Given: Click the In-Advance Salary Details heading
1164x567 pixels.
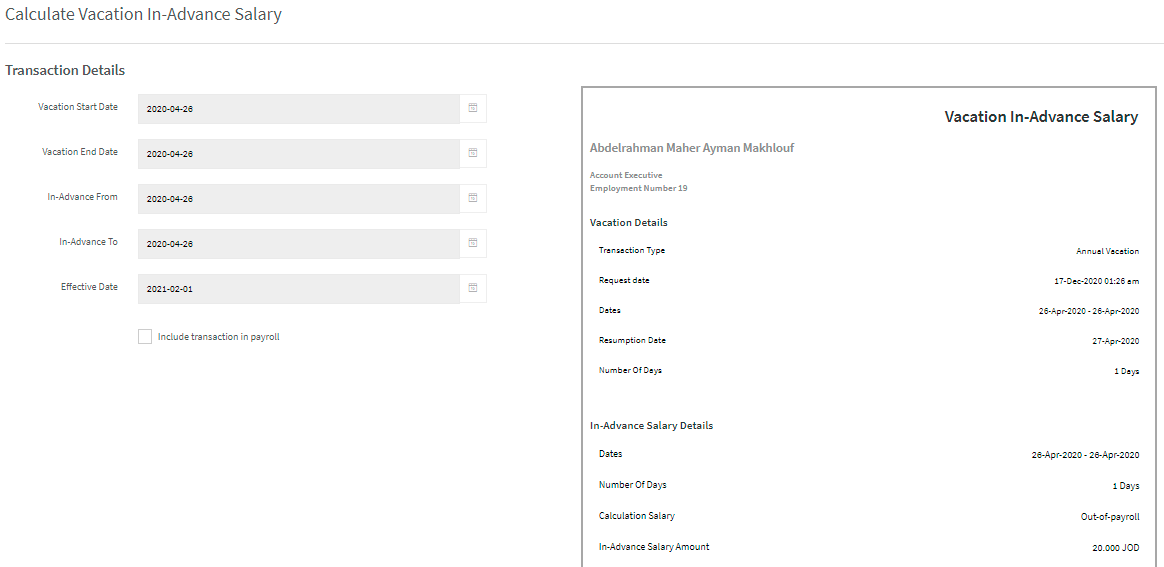Looking at the screenshot, I should pyautogui.click(x=651, y=426).
